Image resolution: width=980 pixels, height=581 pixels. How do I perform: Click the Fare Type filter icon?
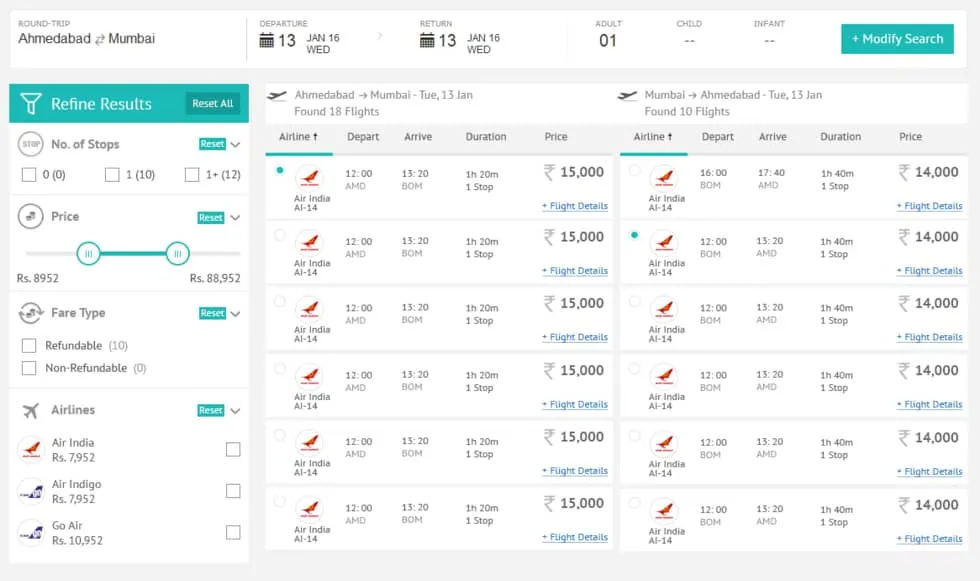tap(31, 313)
